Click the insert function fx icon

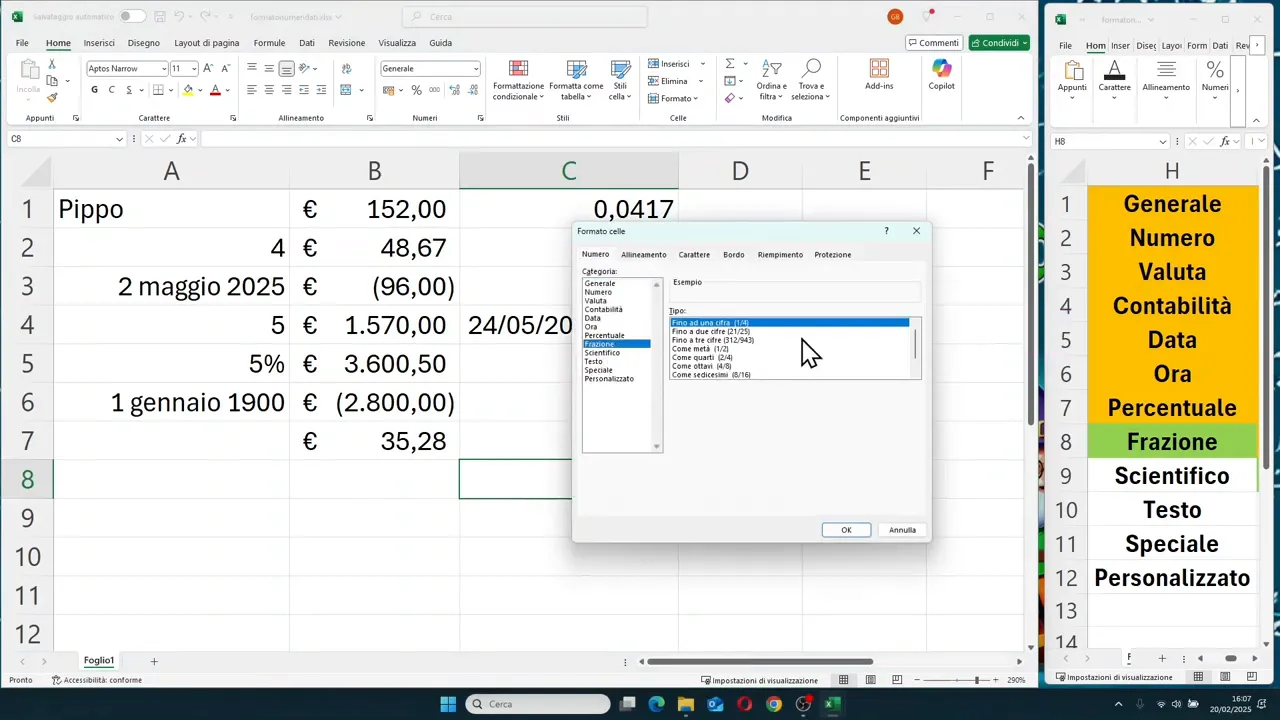181,139
